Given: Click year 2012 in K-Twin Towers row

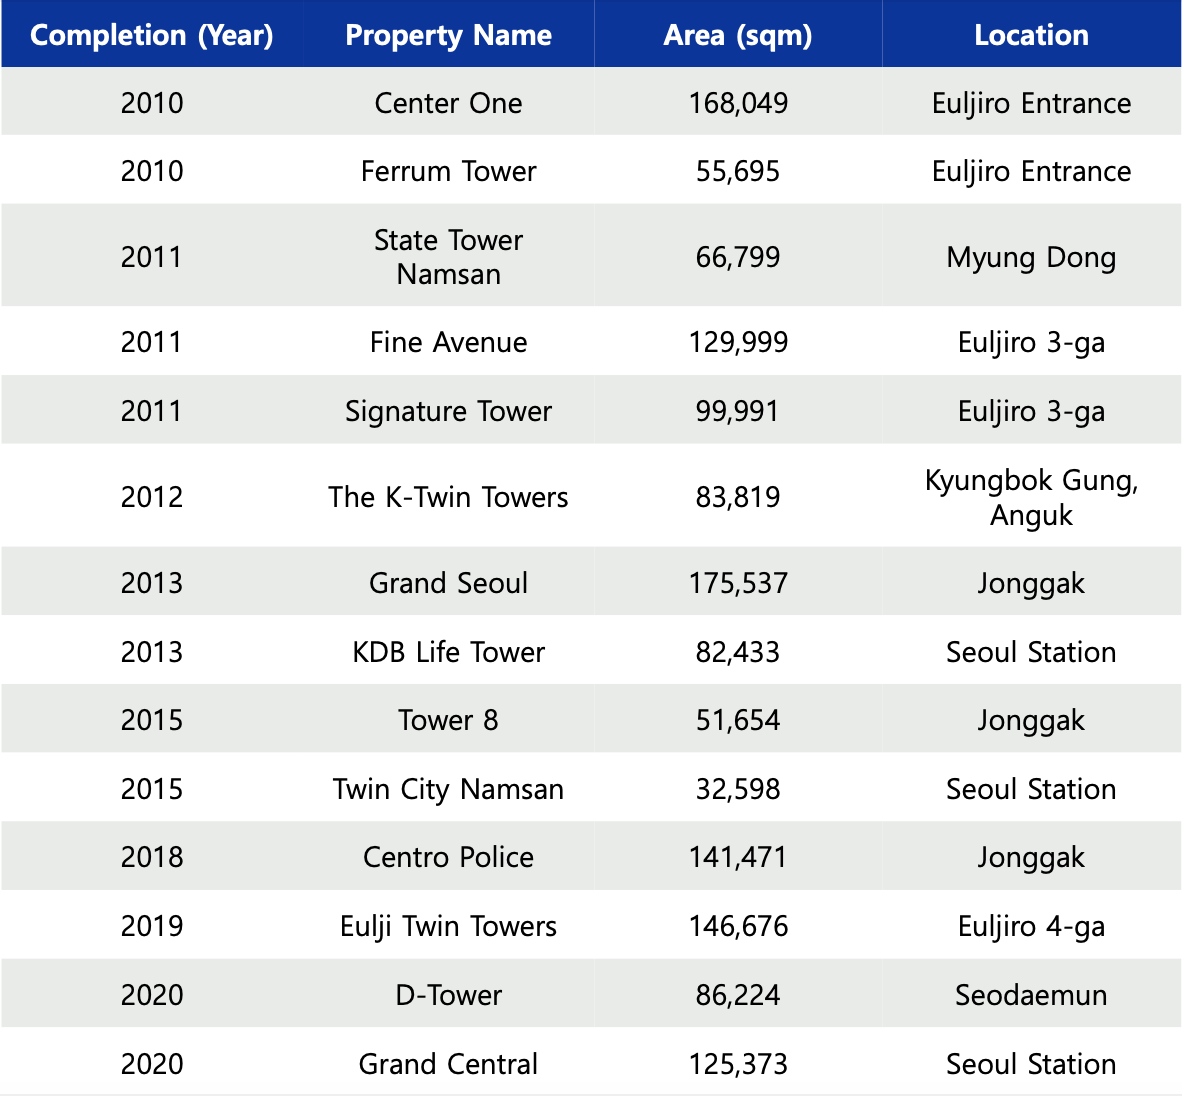Looking at the screenshot, I should click(x=152, y=497).
